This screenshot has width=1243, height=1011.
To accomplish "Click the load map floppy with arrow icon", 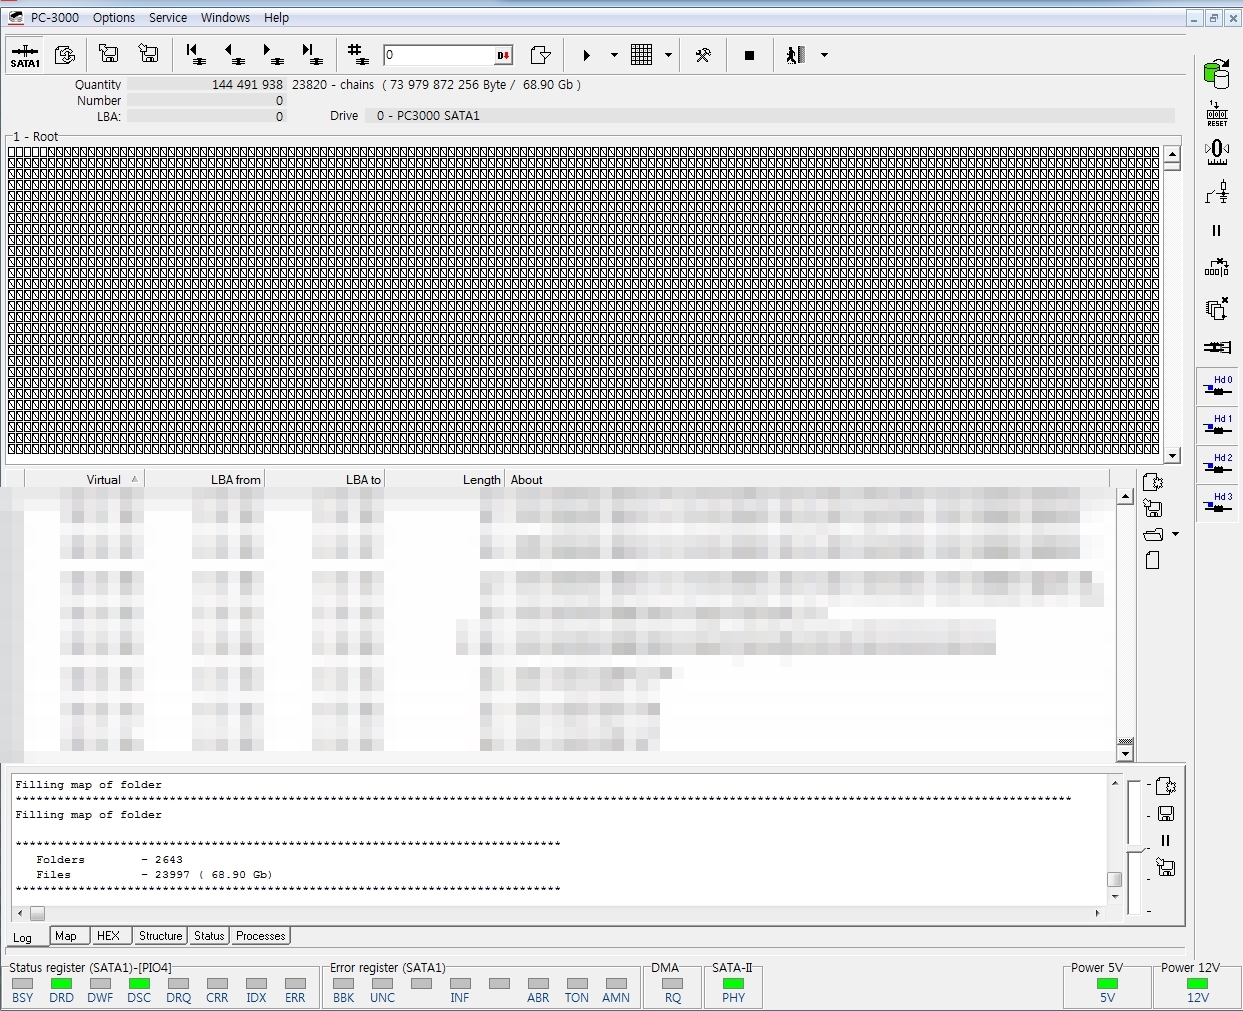I will tap(149, 54).
